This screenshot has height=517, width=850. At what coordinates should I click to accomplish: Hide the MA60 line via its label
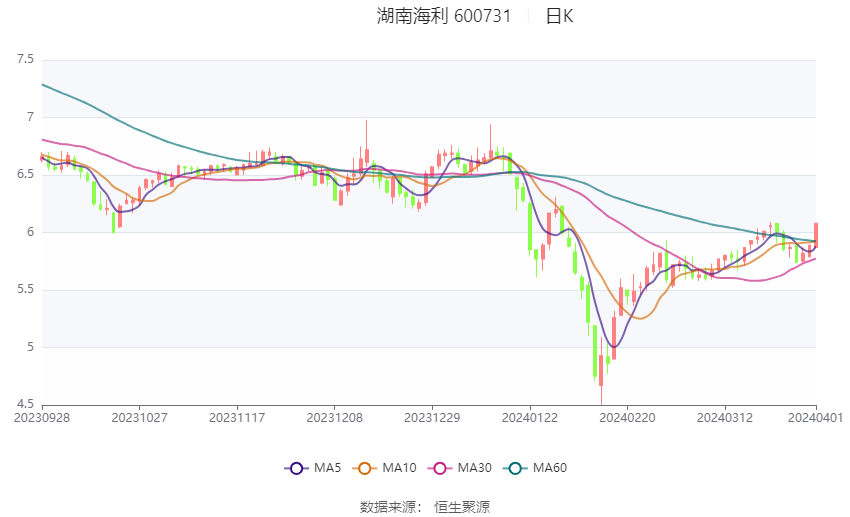[x=549, y=467]
